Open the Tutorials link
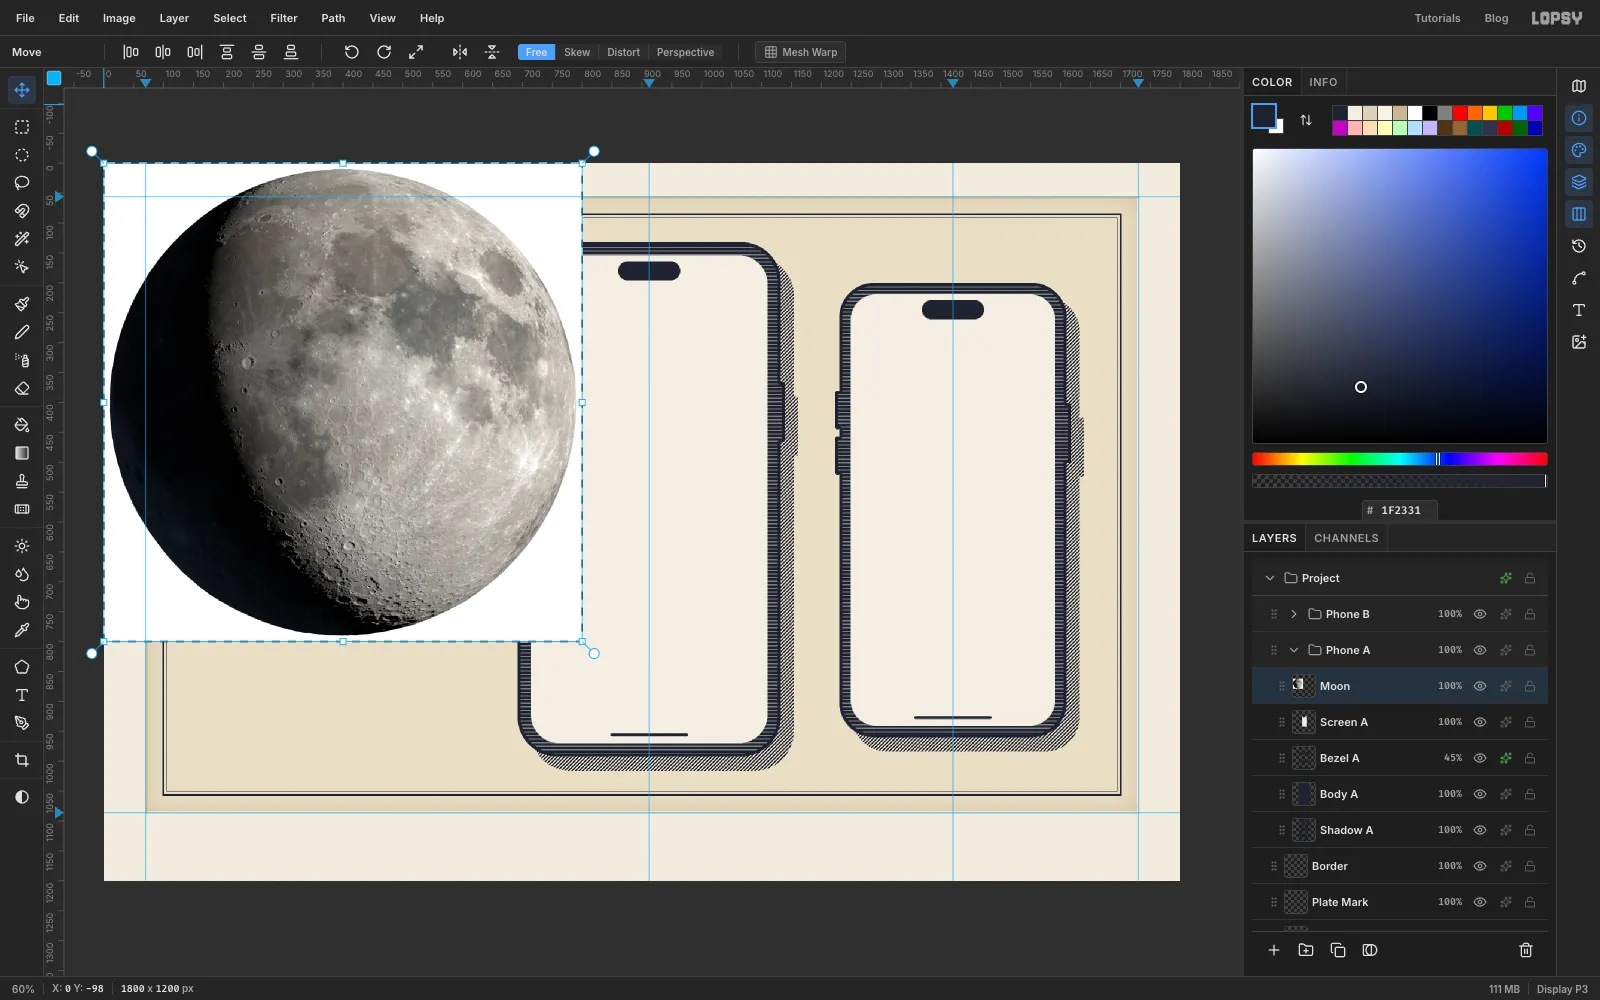1600x1000 pixels. pyautogui.click(x=1437, y=18)
